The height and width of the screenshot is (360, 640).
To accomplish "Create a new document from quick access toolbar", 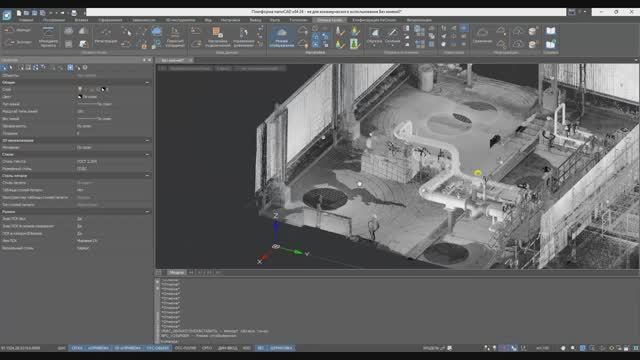I will click(x=19, y=13).
